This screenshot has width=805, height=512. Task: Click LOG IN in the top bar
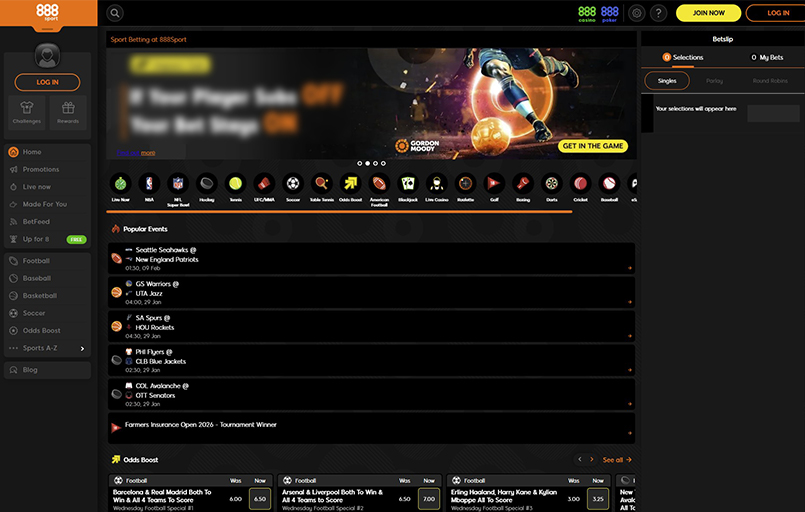[778, 13]
